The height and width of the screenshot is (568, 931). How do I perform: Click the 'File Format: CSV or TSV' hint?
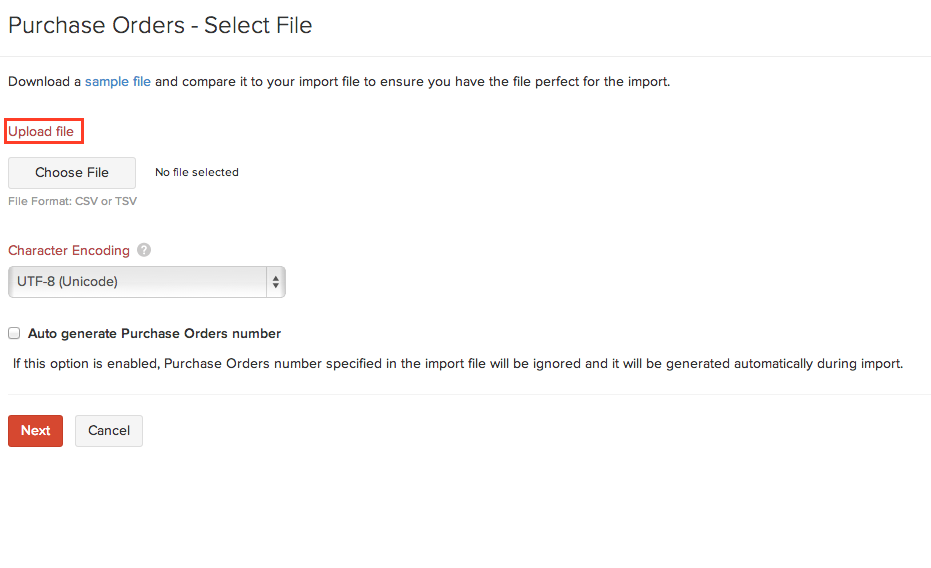pos(72,201)
